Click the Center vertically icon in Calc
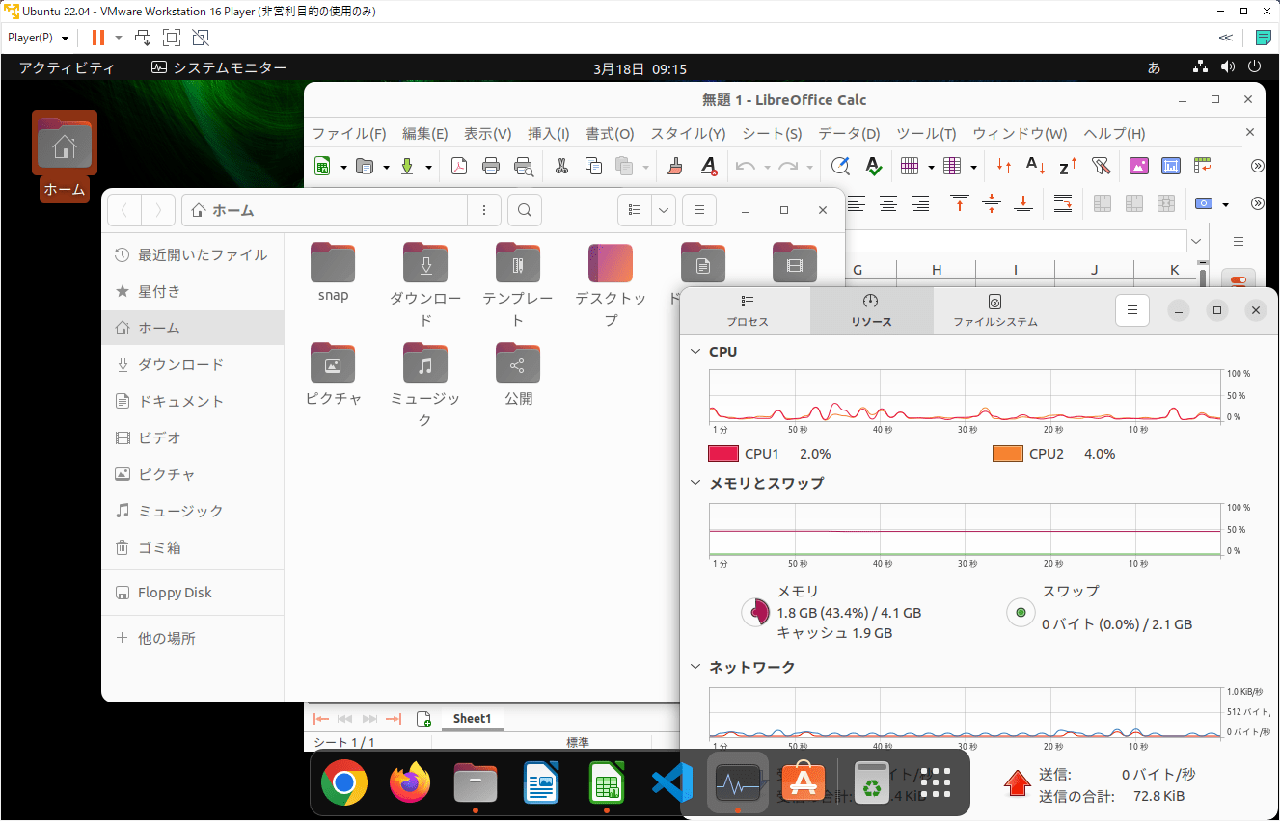This screenshot has width=1280, height=821. pyautogui.click(x=991, y=204)
